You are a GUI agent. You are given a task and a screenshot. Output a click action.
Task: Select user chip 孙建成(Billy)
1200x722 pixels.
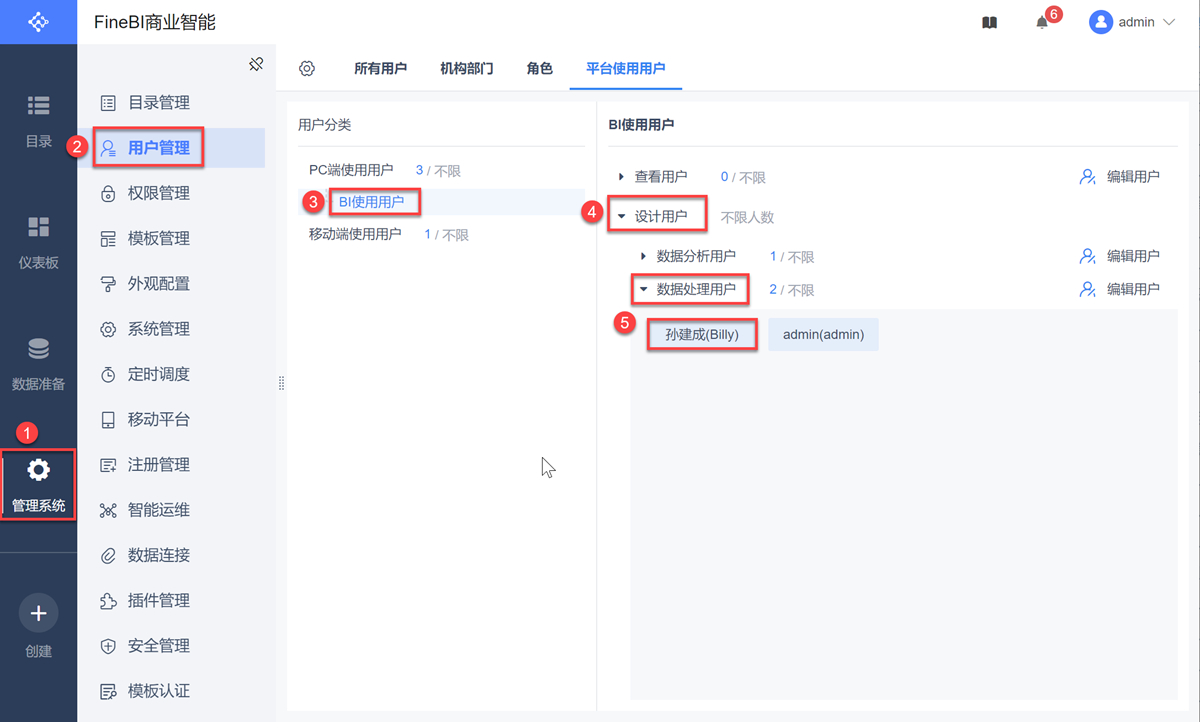pos(702,335)
